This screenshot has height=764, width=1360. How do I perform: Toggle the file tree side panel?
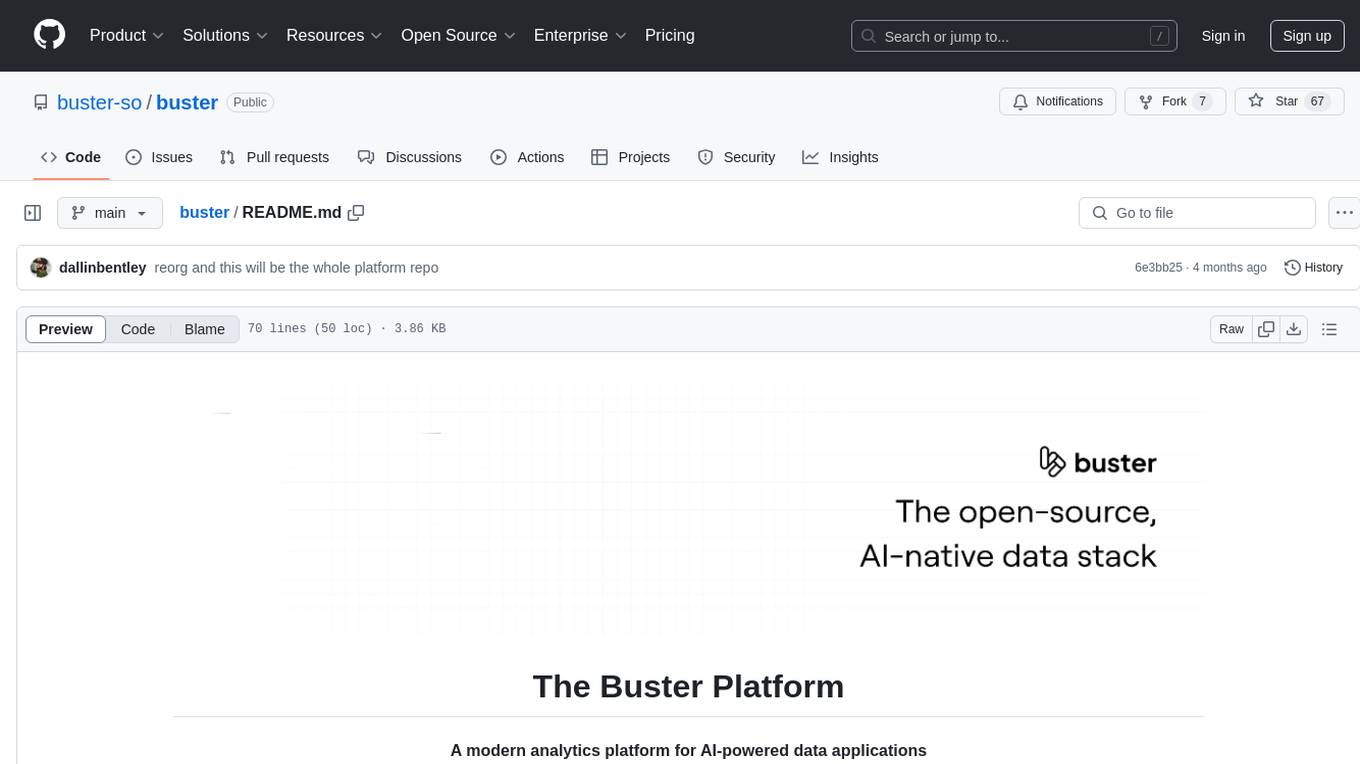(x=33, y=213)
